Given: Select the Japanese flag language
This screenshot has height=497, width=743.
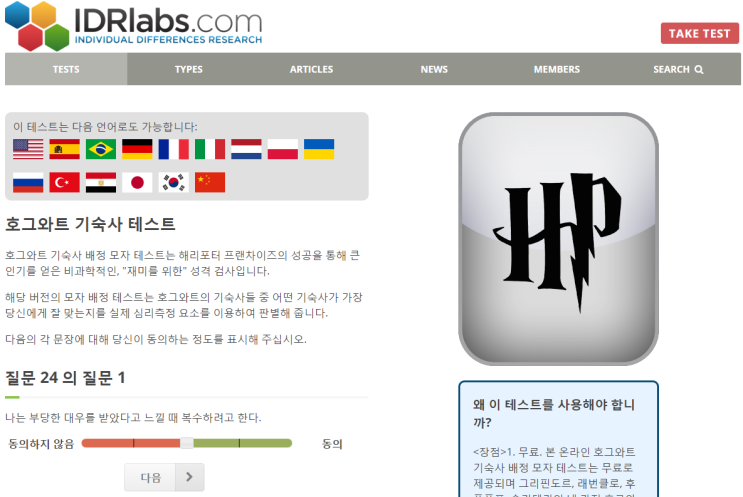Looking at the screenshot, I should pos(137,182).
